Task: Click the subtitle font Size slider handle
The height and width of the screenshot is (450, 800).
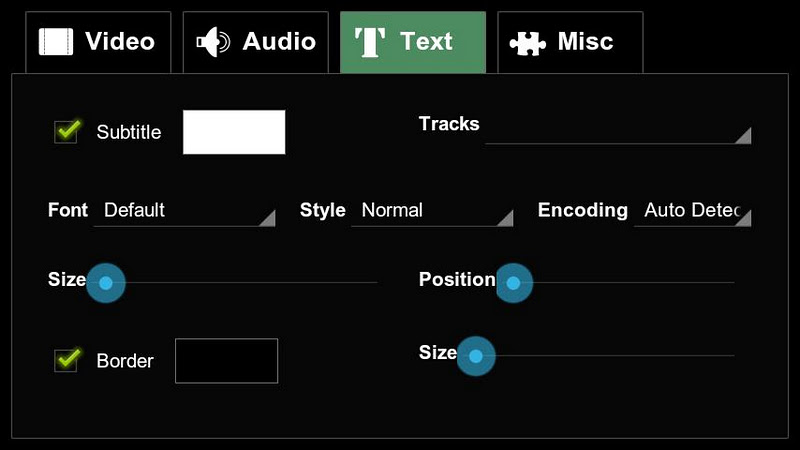Action: coord(106,283)
